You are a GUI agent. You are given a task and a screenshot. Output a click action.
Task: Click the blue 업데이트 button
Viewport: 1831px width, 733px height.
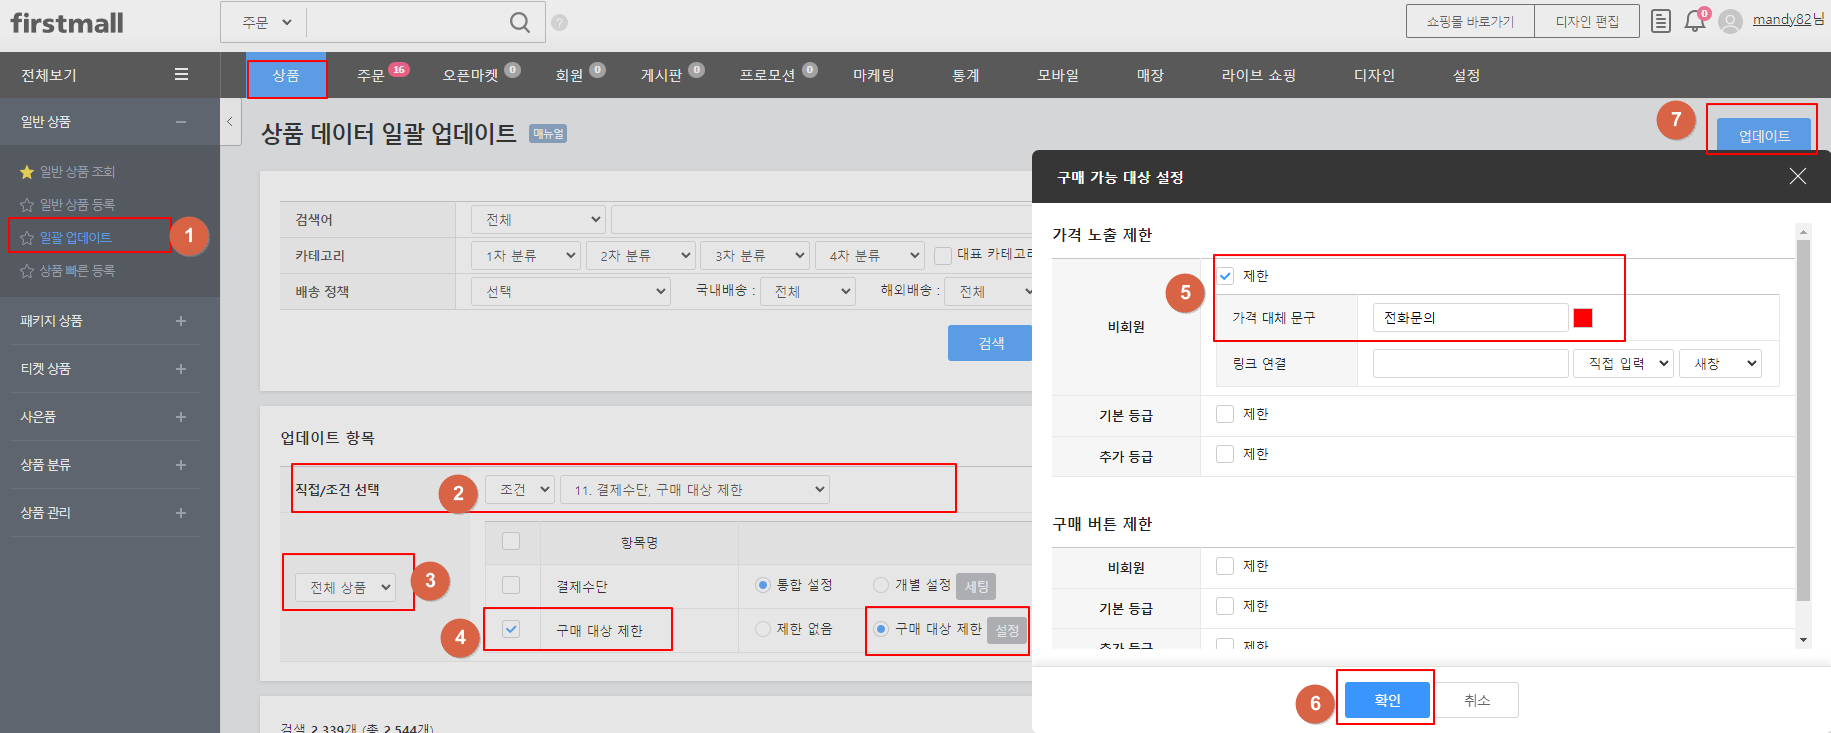click(x=1764, y=135)
